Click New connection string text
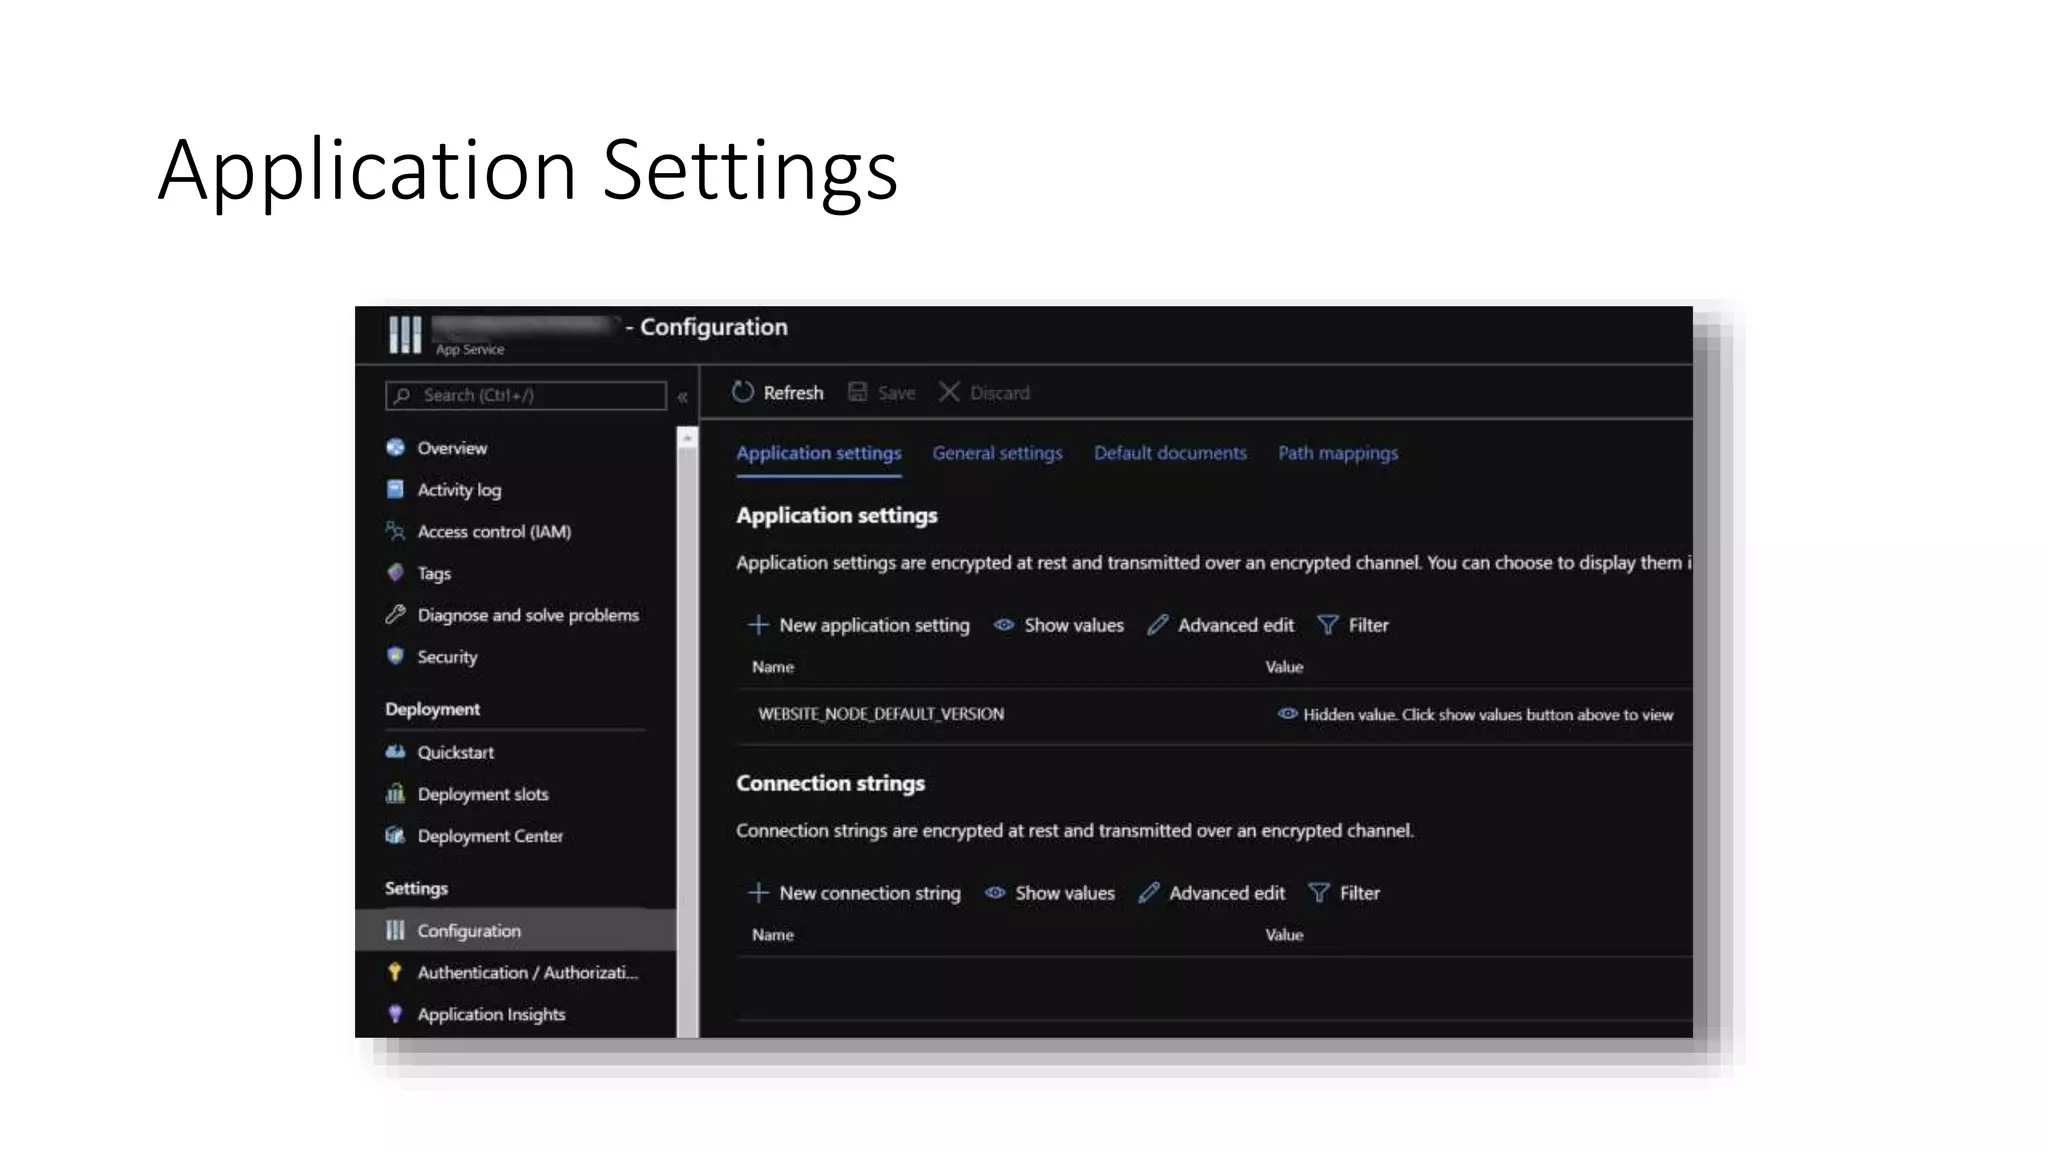 [870, 893]
